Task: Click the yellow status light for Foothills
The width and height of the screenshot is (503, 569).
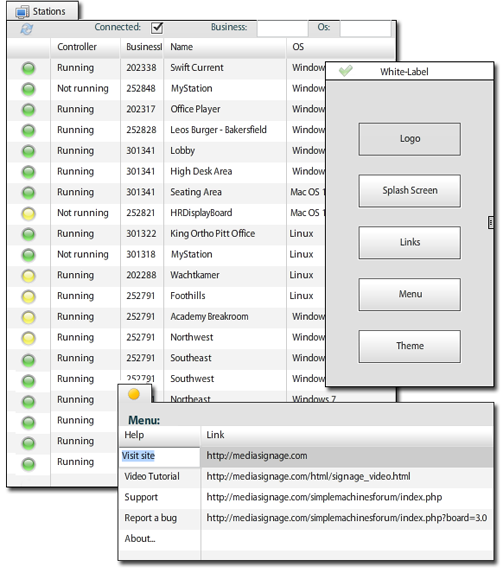Action: [28, 296]
